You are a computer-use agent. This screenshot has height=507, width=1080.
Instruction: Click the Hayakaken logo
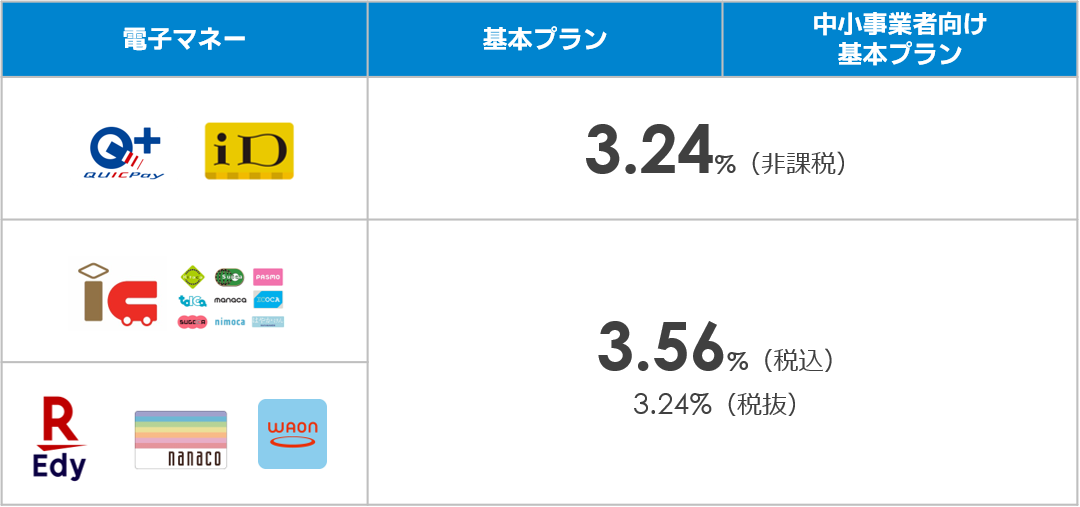(x=268, y=322)
